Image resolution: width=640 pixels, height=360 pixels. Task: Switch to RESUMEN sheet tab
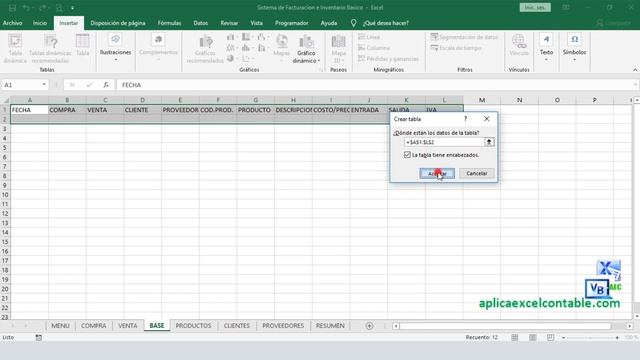click(330, 326)
